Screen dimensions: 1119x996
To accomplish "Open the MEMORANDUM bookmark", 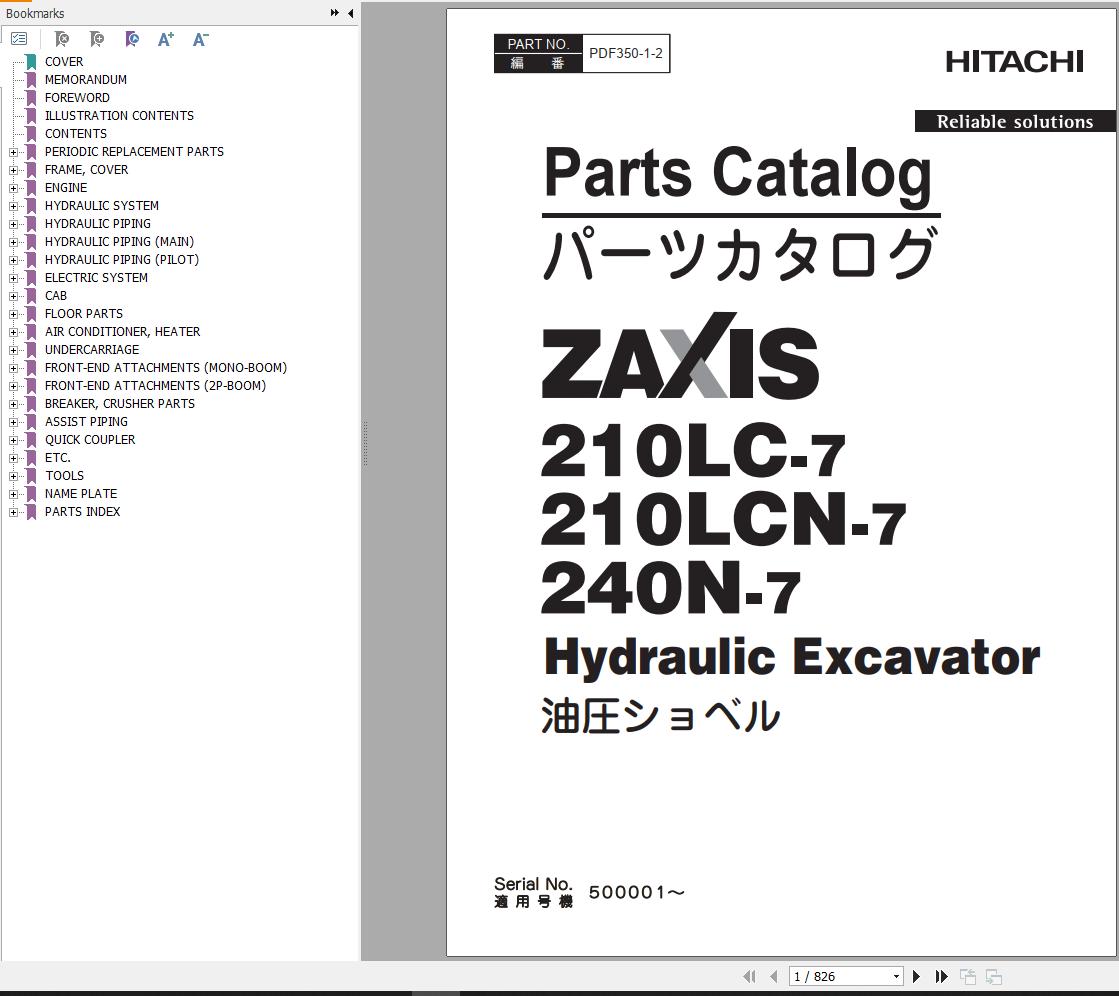I will (86, 80).
